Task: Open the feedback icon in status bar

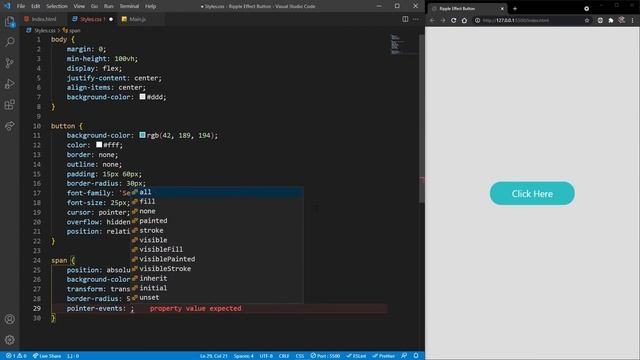Action: coord(404,356)
